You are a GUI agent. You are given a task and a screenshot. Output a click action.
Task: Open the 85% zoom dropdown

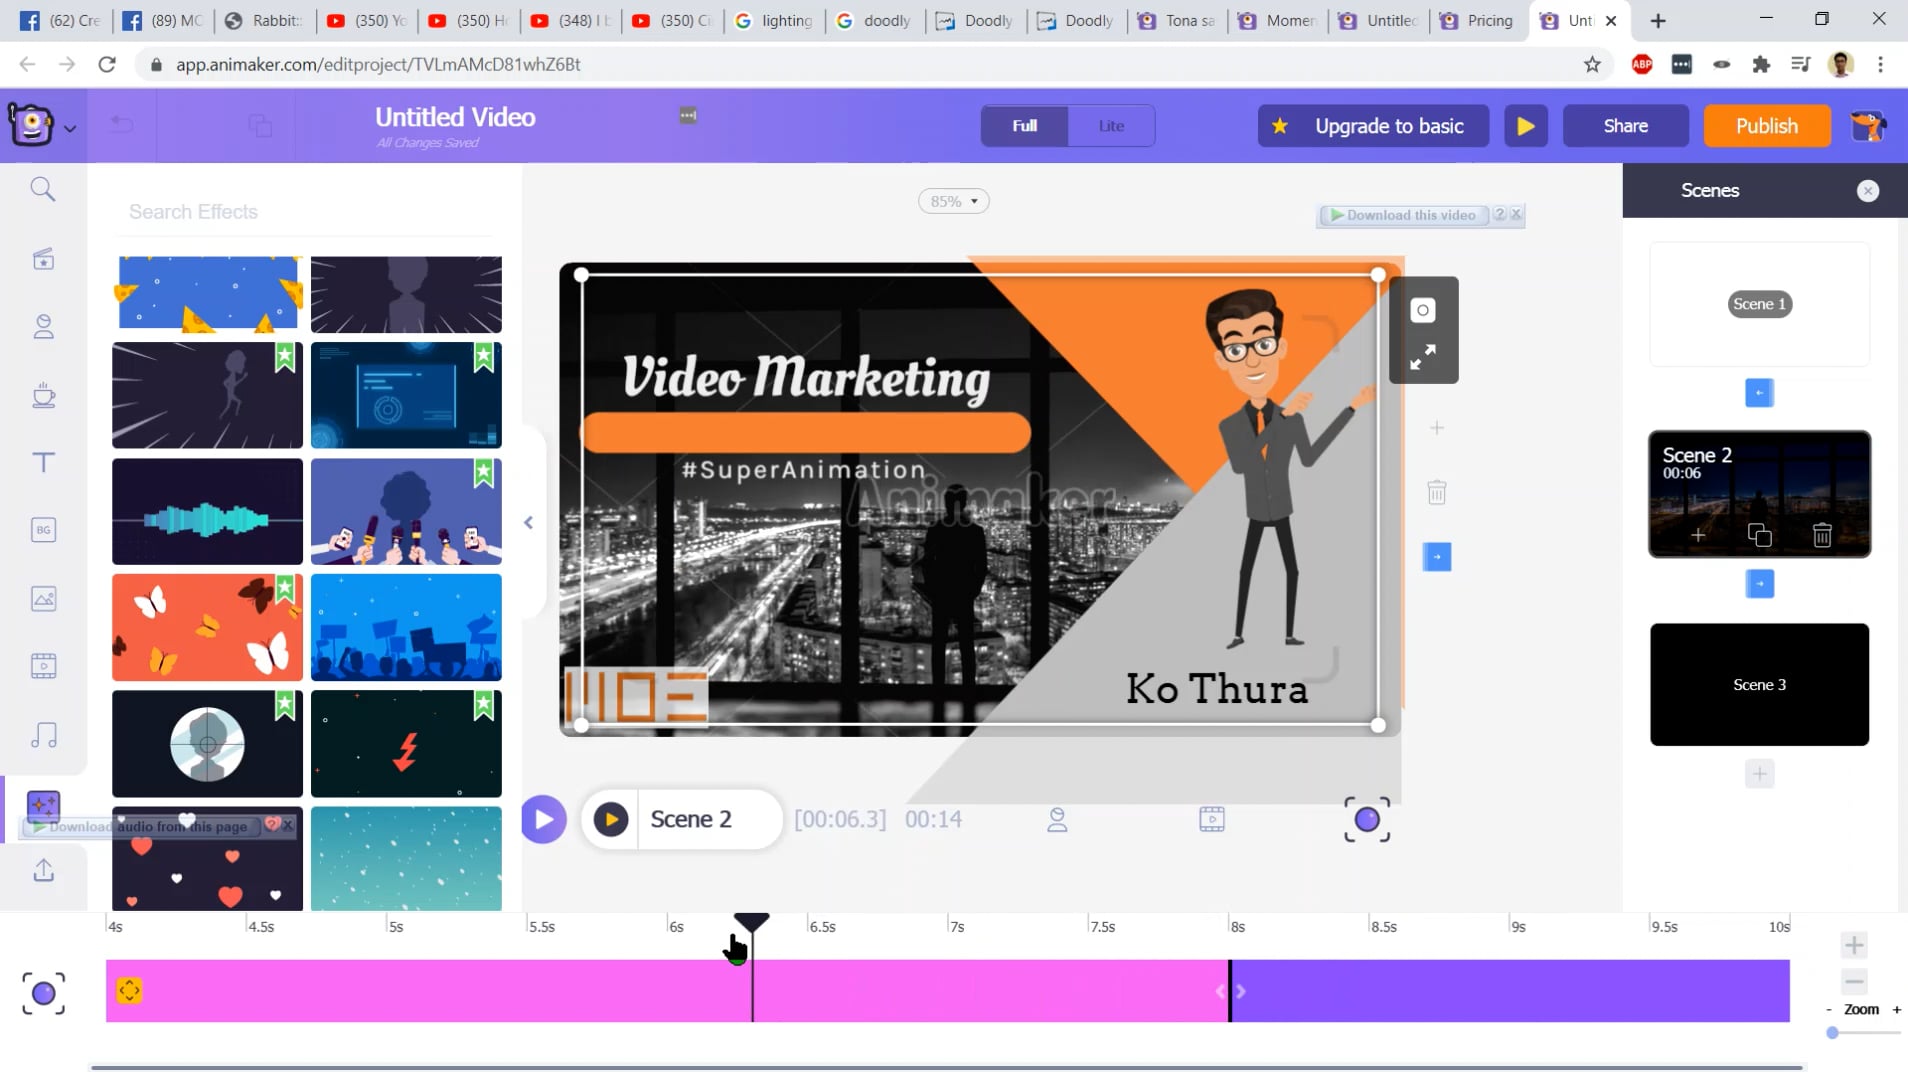pos(953,201)
